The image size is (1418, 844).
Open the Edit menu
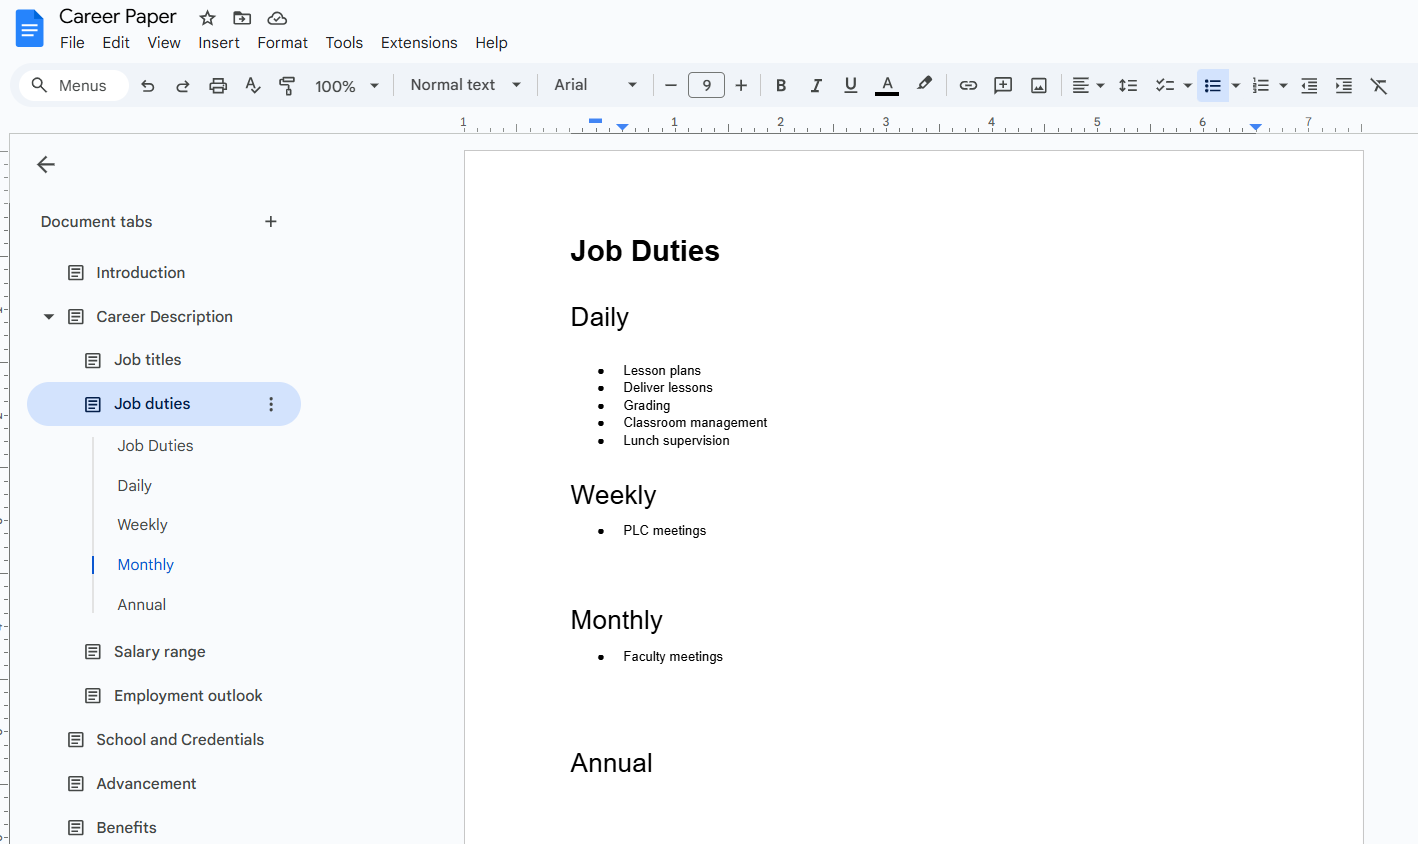[x=116, y=43]
